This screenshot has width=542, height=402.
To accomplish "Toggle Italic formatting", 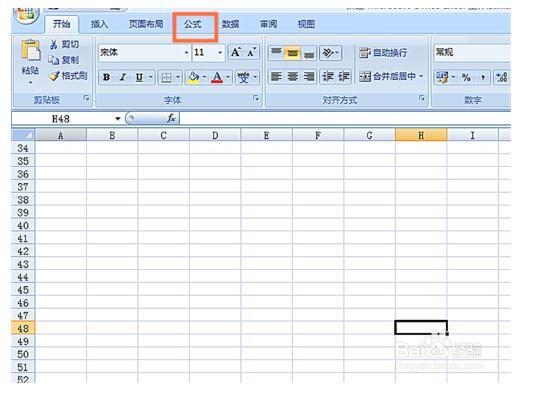I will [122, 77].
